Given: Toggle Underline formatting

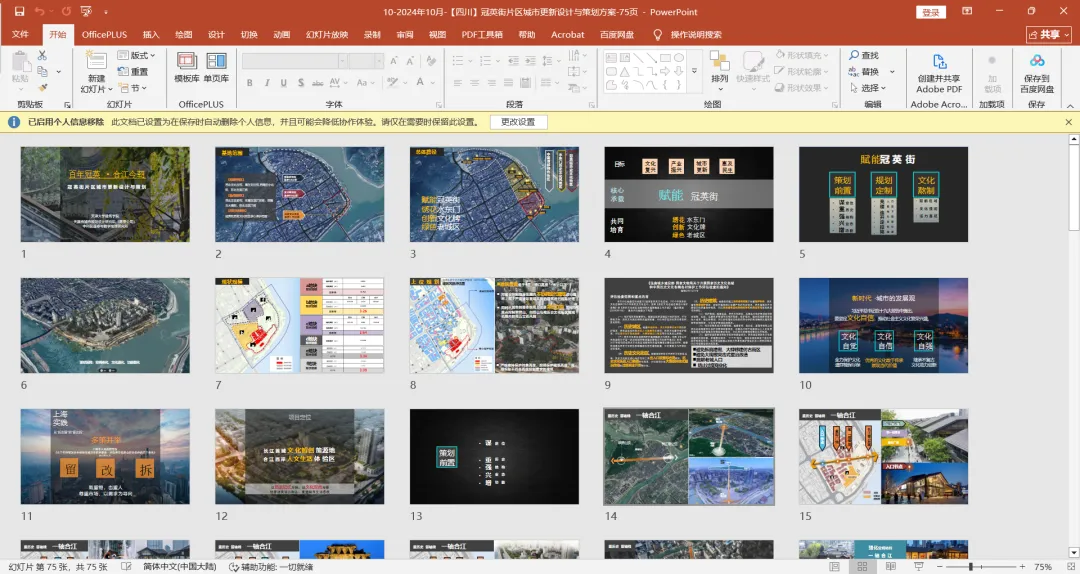Looking at the screenshot, I should (284, 83).
